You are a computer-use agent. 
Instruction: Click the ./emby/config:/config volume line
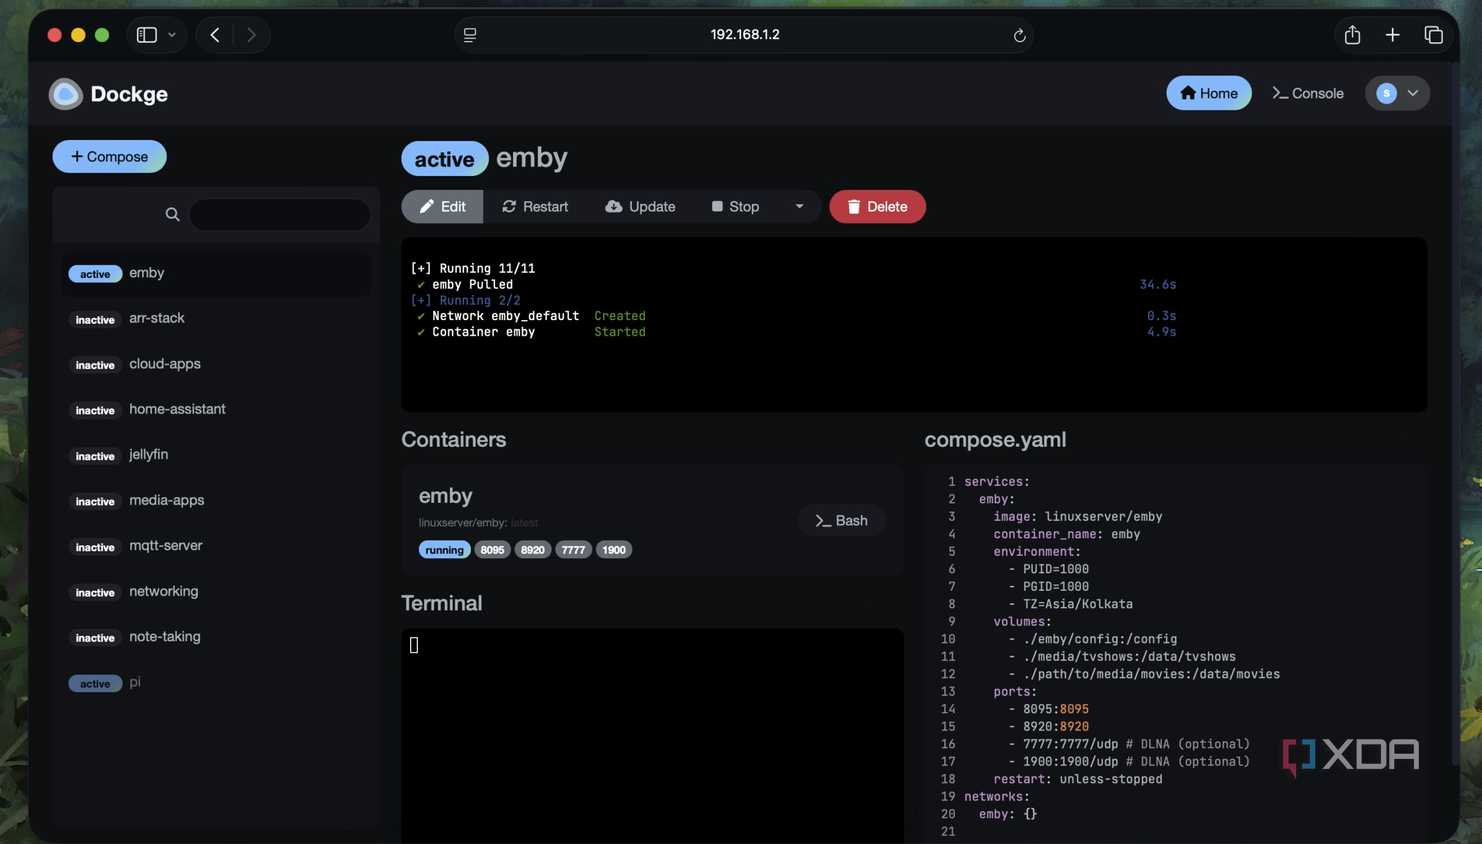click(x=1092, y=639)
